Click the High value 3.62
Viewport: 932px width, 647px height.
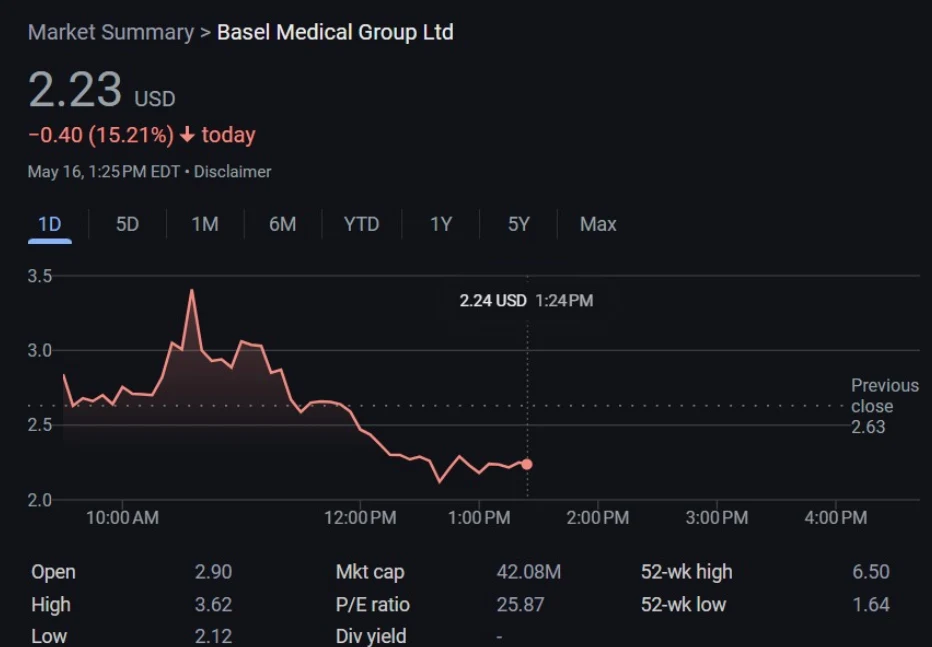[213, 605]
